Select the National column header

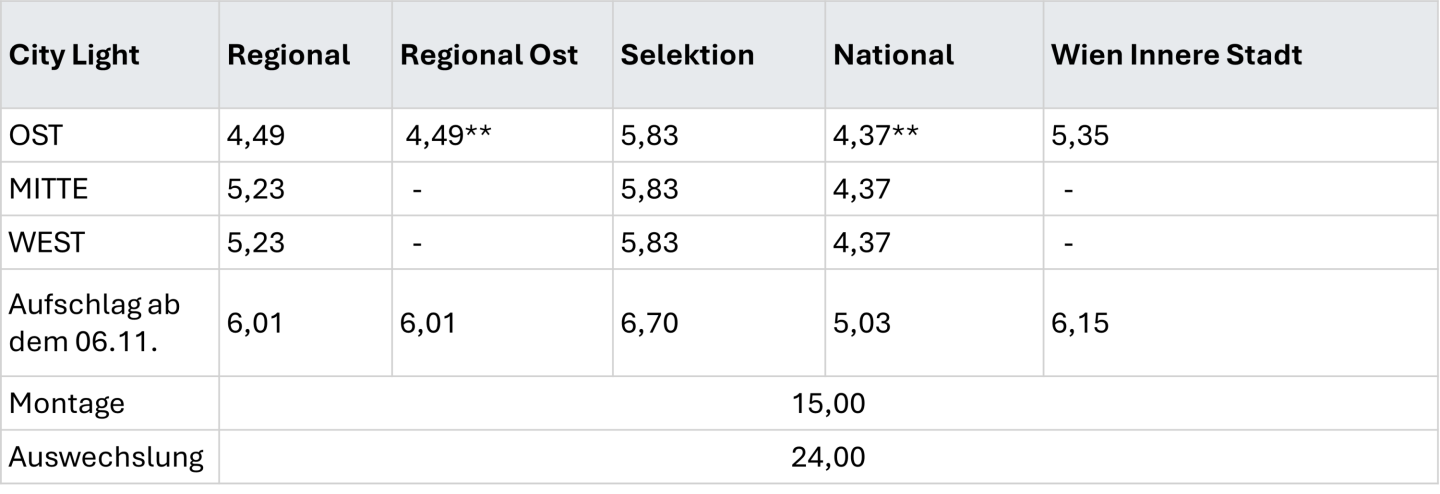(x=893, y=55)
